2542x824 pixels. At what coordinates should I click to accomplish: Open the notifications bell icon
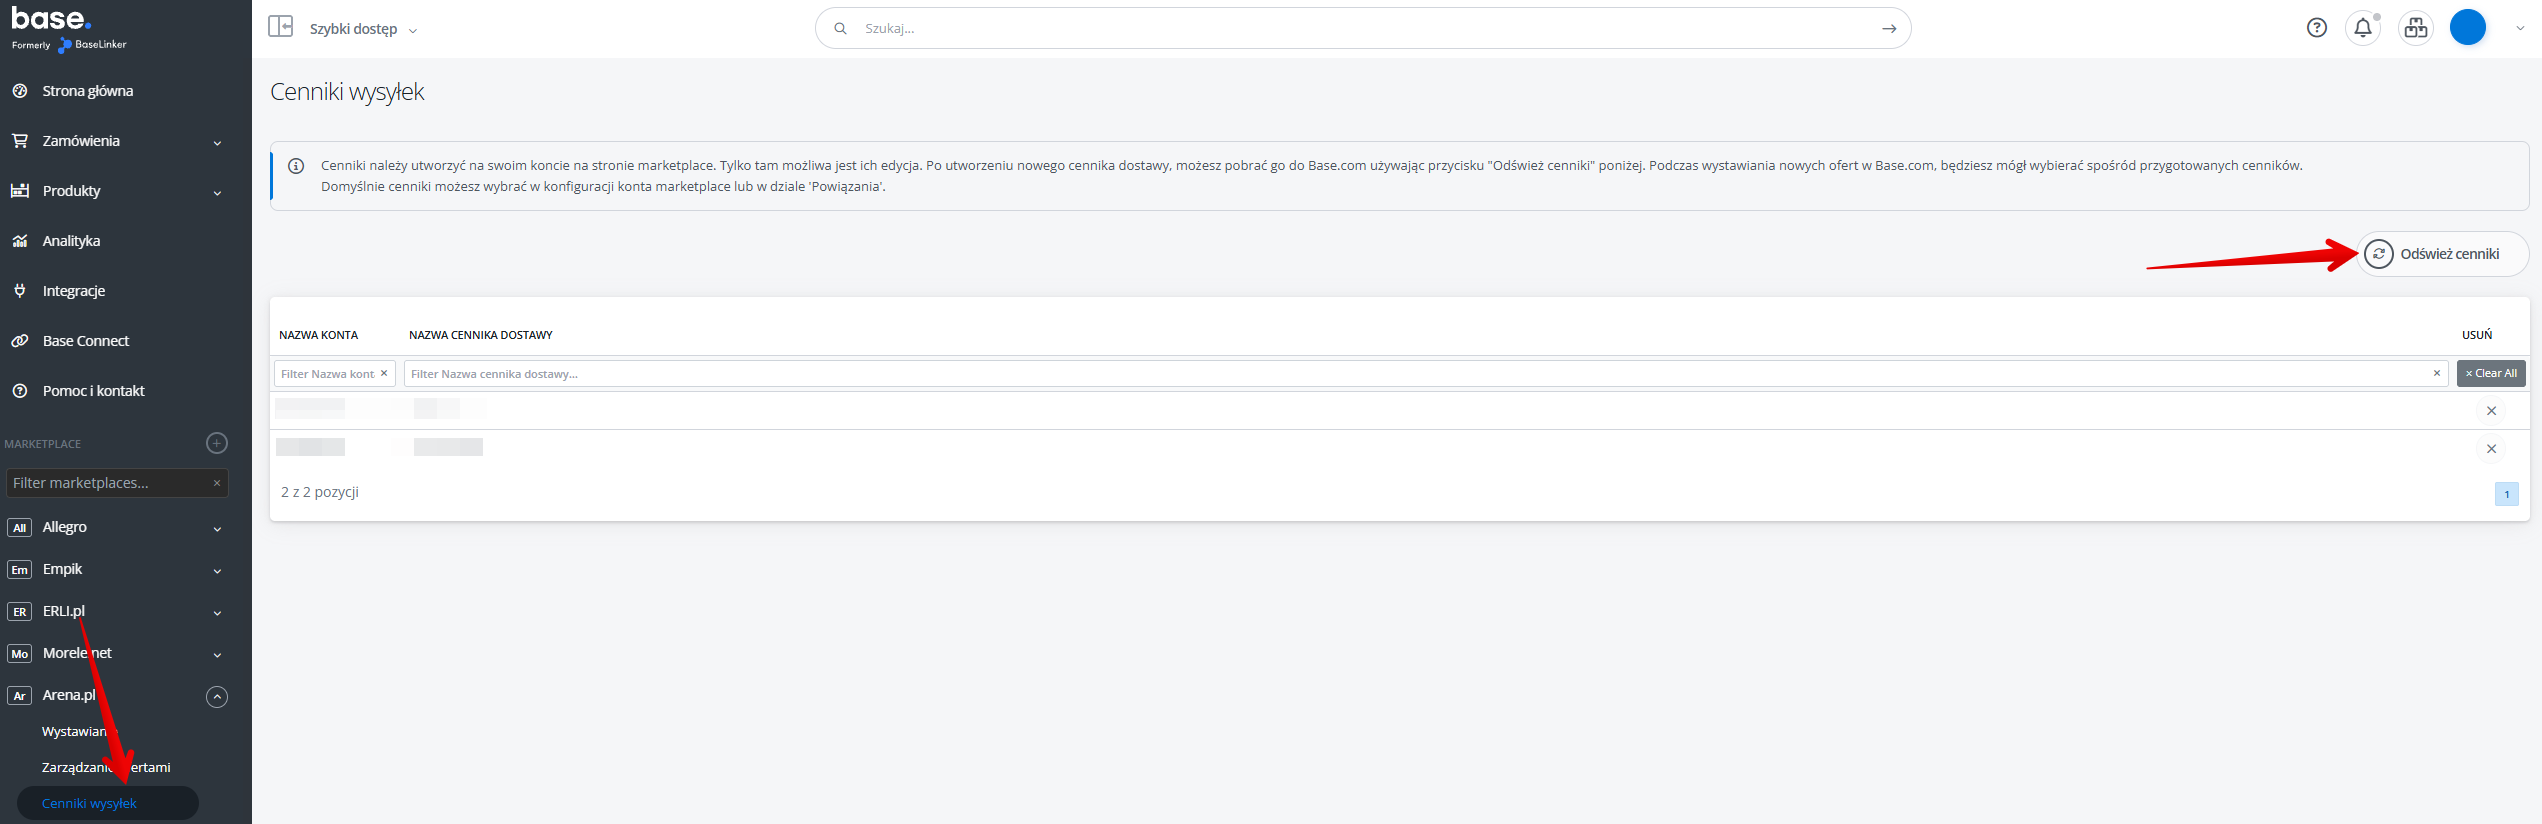(x=2362, y=28)
